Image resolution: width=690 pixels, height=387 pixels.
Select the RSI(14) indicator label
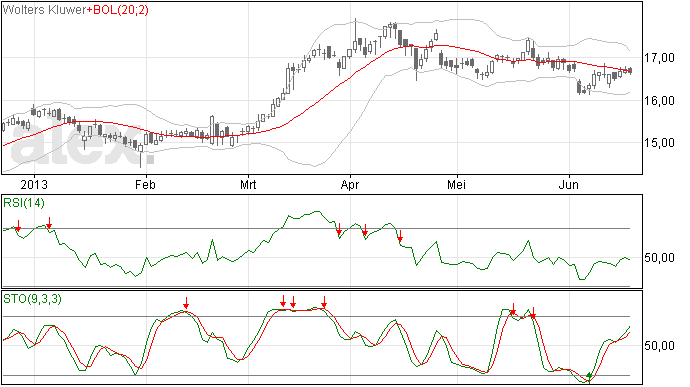click(x=24, y=203)
